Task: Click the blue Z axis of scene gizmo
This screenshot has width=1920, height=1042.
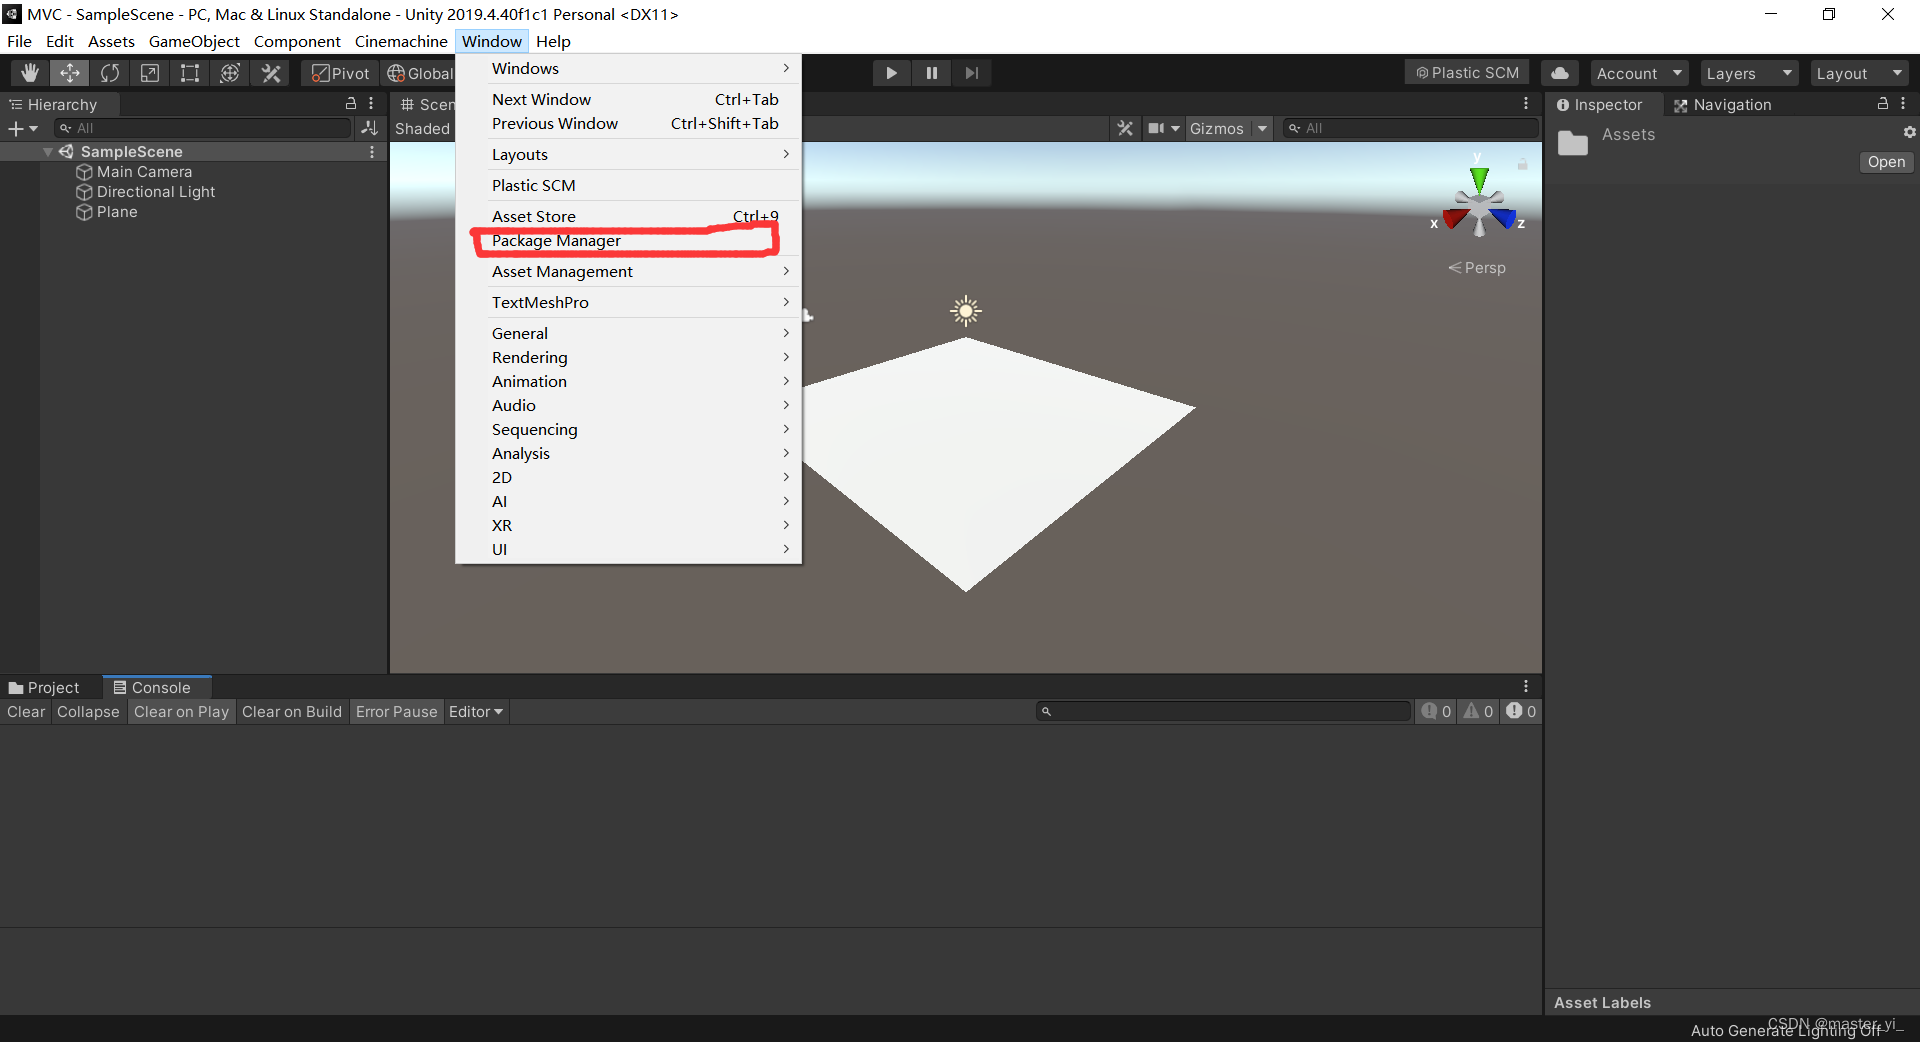Action: (1506, 220)
